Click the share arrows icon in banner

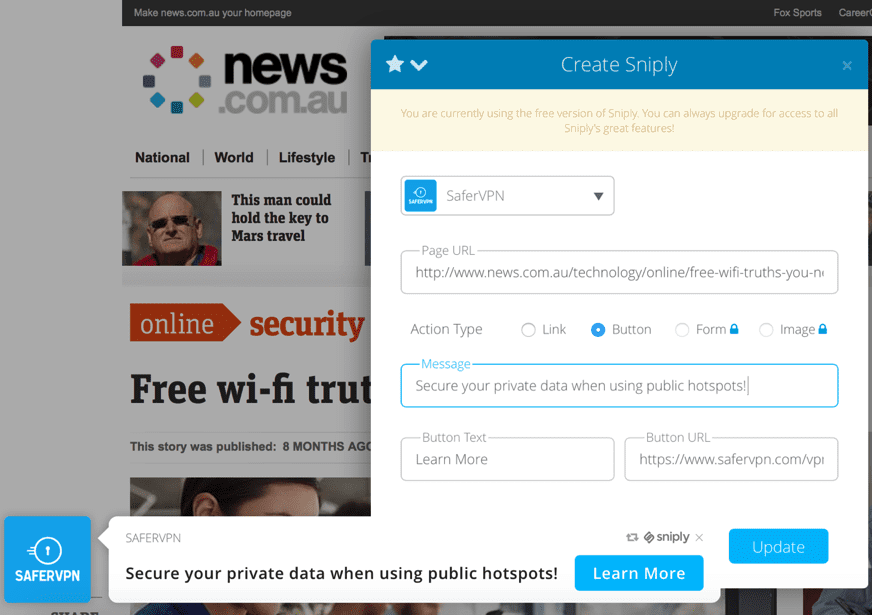pos(632,537)
